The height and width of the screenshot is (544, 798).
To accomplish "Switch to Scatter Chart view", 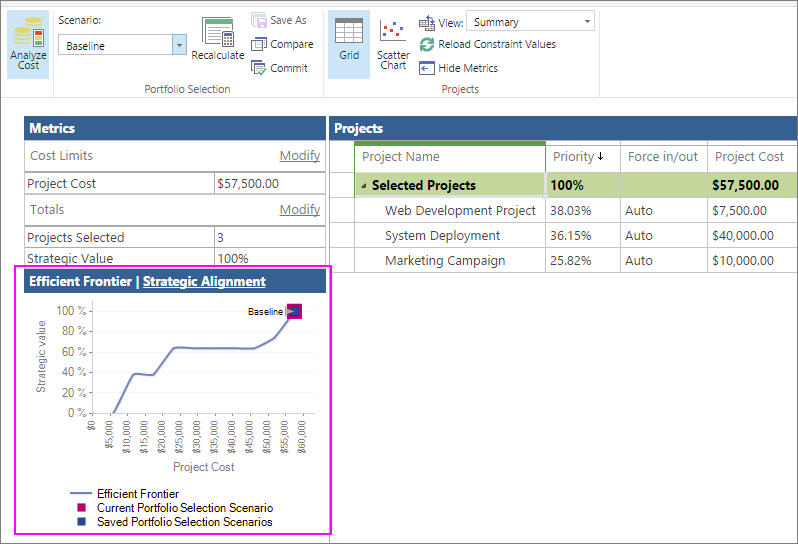I will tap(393, 44).
